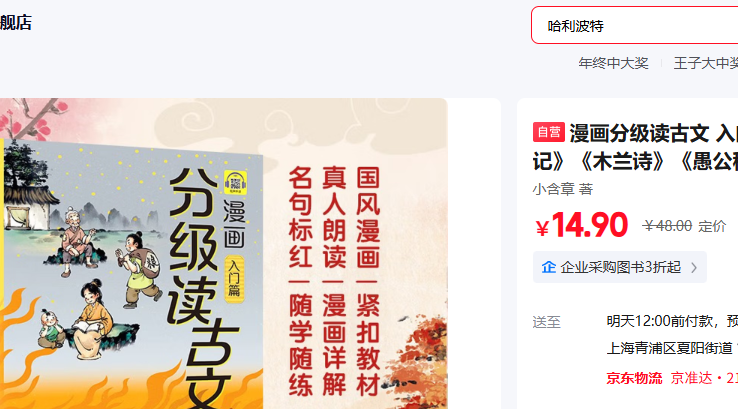
Task: Click the 京东物流 logistics label
Action: (634, 378)
